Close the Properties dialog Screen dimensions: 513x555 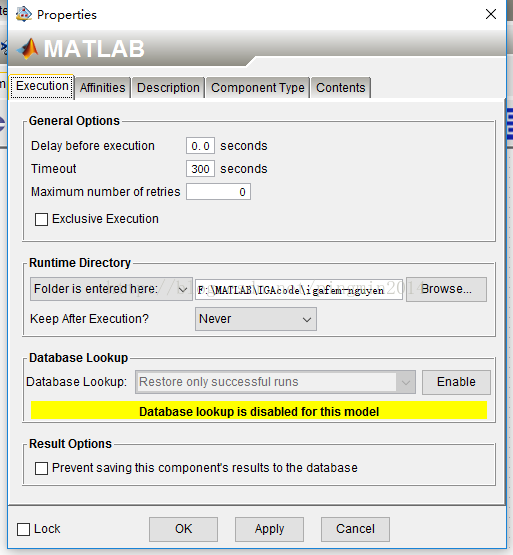point(491,14)
